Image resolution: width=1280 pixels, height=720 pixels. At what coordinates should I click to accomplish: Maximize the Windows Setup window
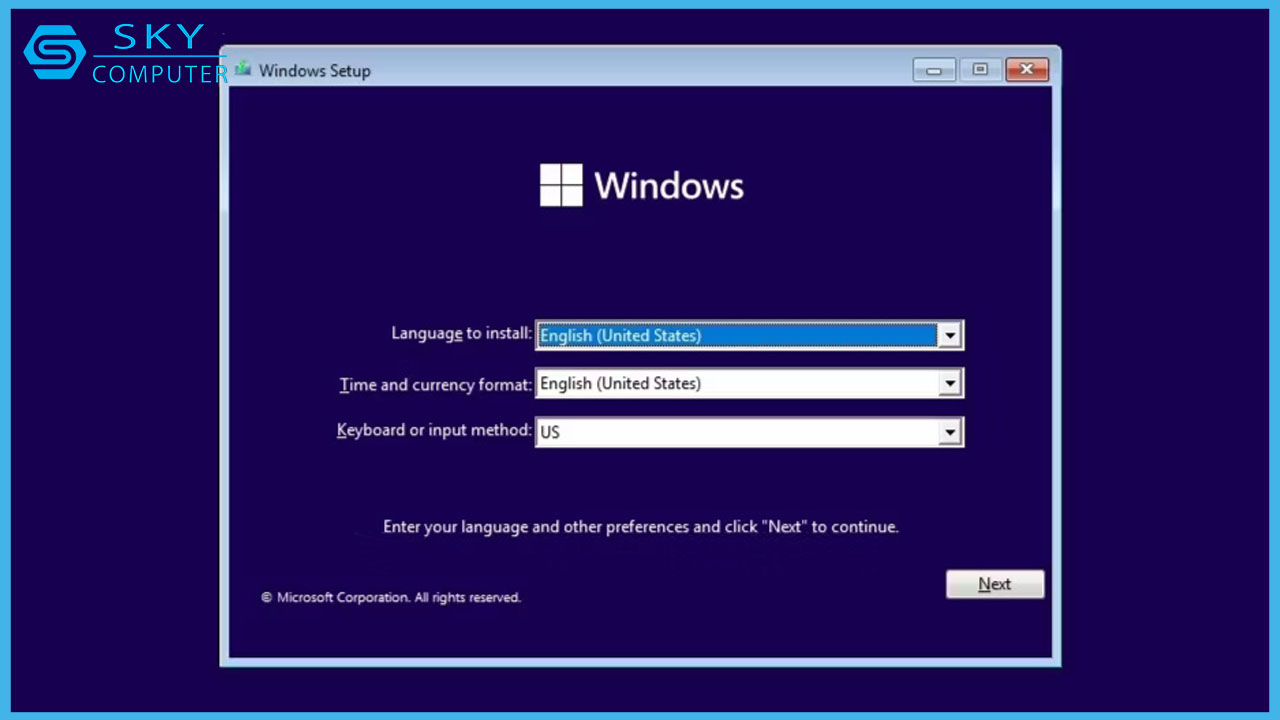point(980,70)
